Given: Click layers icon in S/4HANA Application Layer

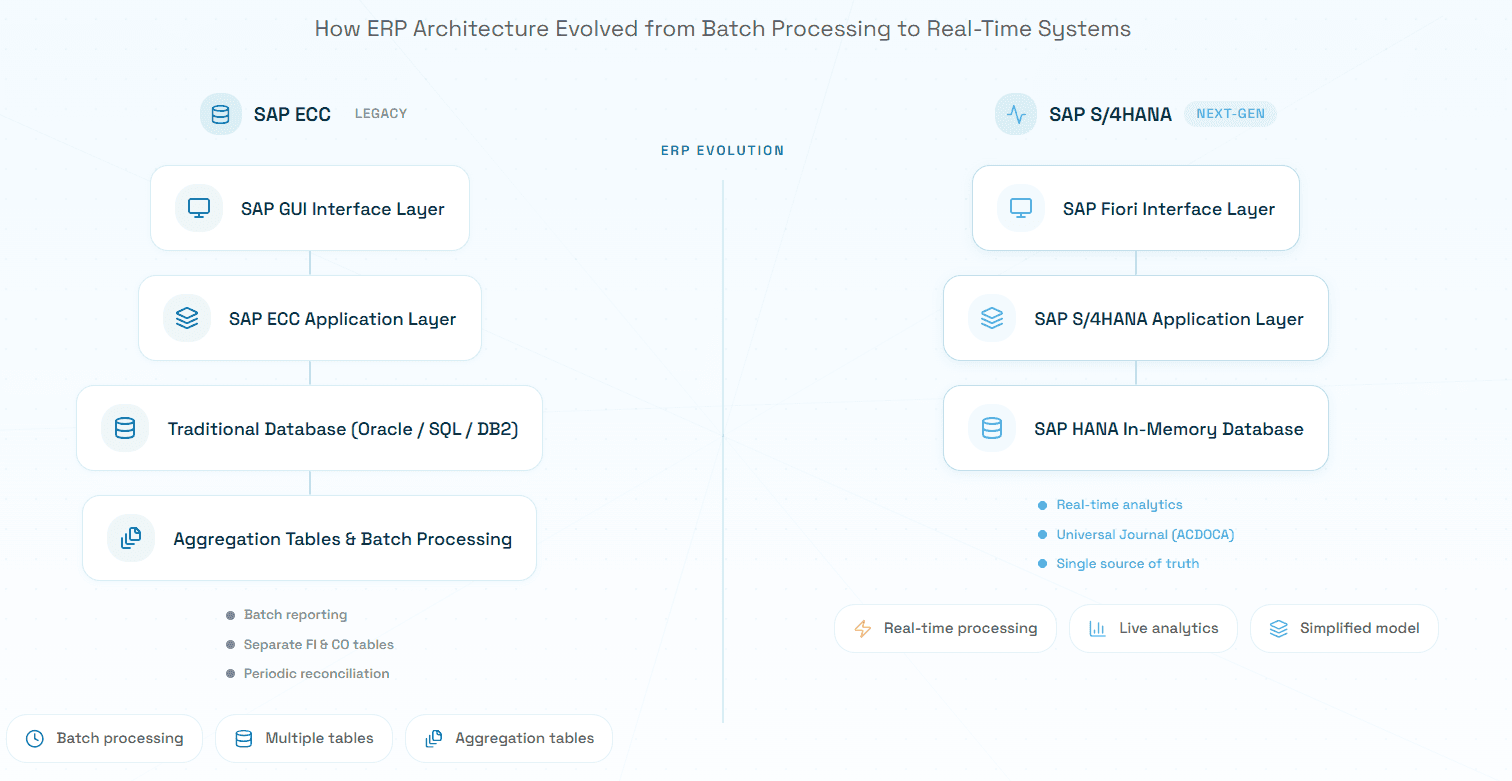Looking at the screenshot, I should 992,318.
